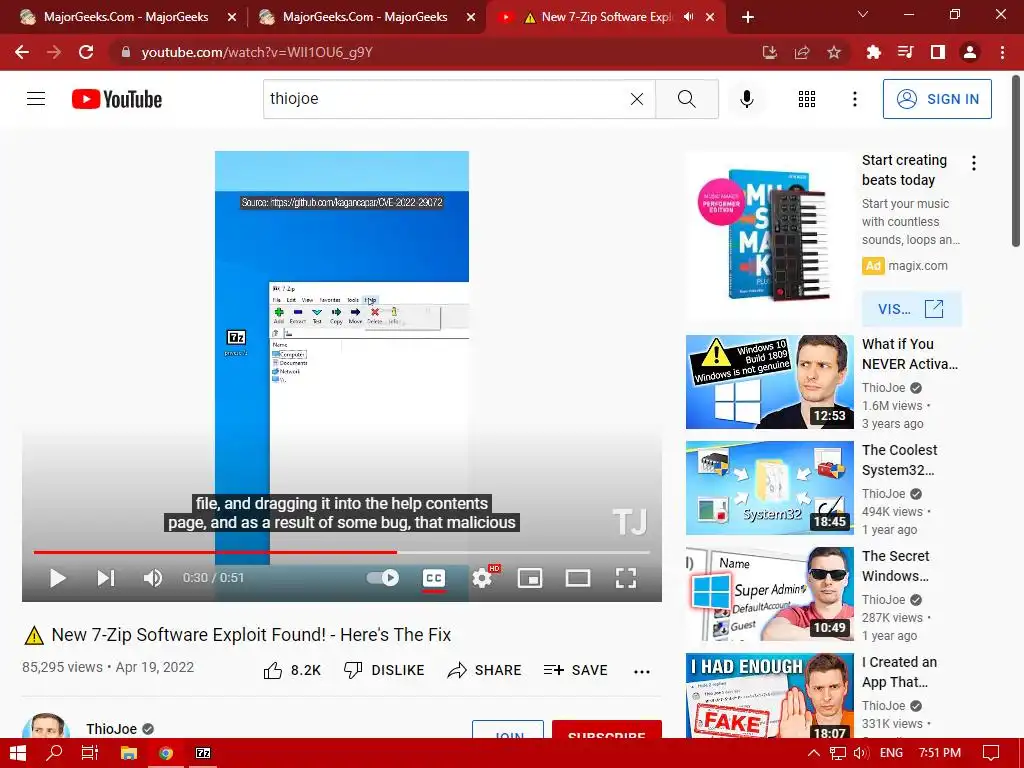
Task: Open 'The Secret Windows' video thumbnail
Action: coord(769,594)
